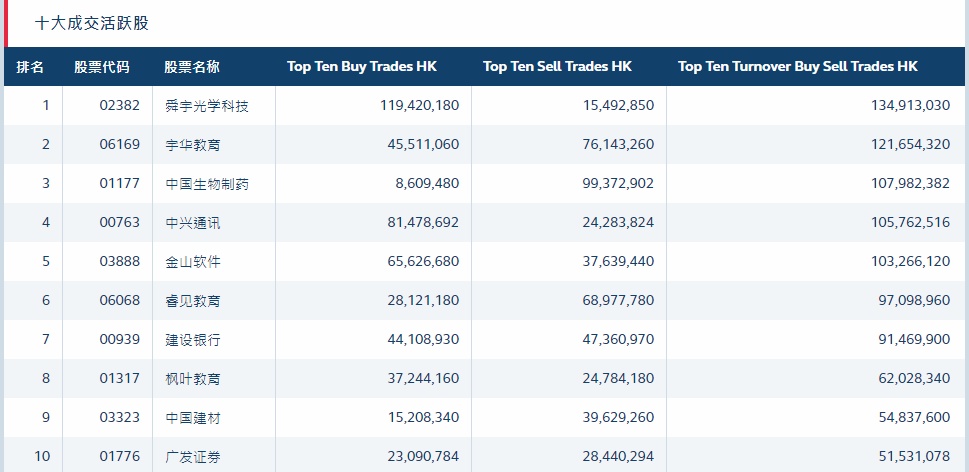Click Top Ten Turnover Buy Sell Trades header
Screen dimensions: 969x472
click(797, 67)
